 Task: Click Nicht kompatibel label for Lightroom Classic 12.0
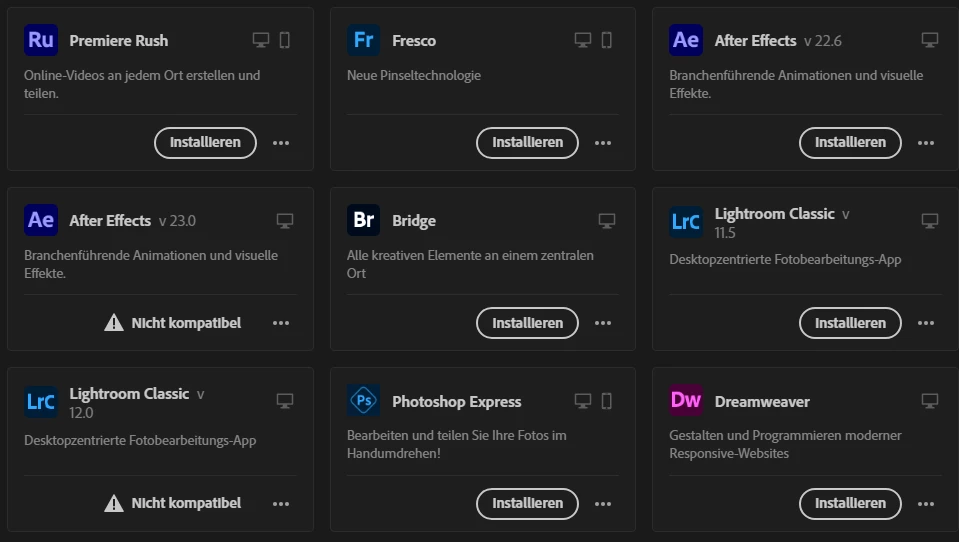[186, 503]
